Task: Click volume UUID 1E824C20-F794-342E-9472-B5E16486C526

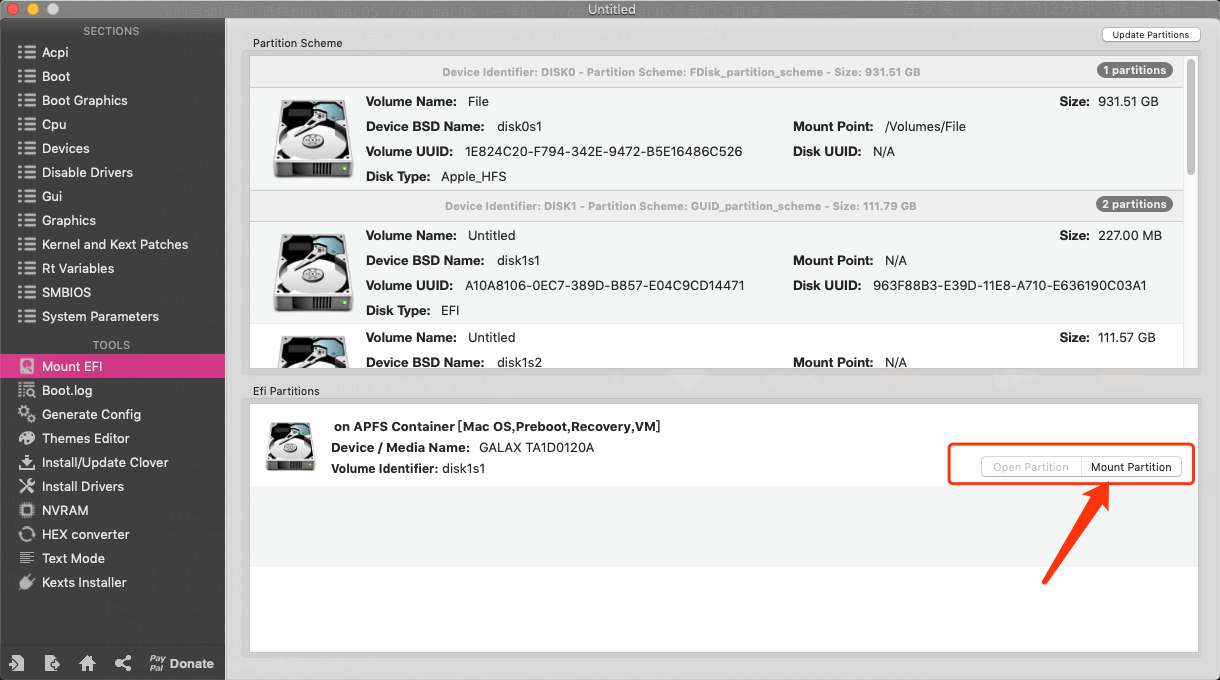Action: (604, 152)
